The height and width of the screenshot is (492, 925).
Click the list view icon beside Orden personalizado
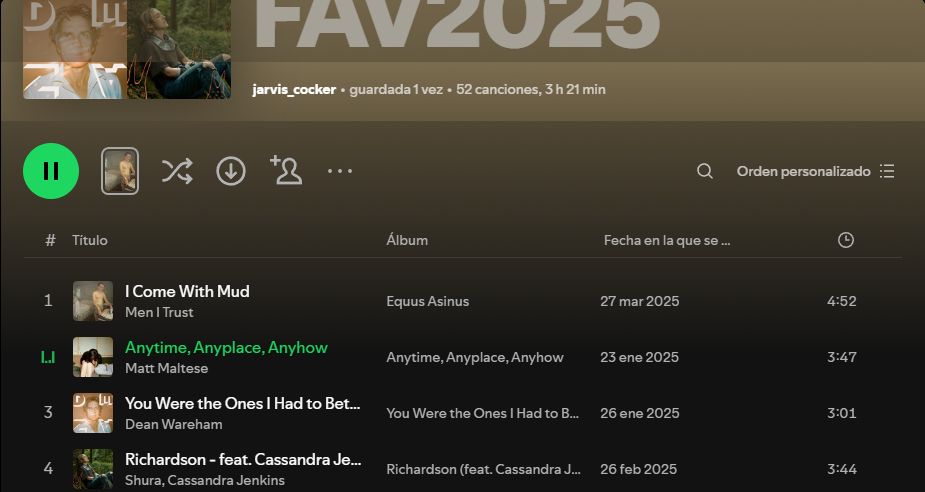pos(887,171)
